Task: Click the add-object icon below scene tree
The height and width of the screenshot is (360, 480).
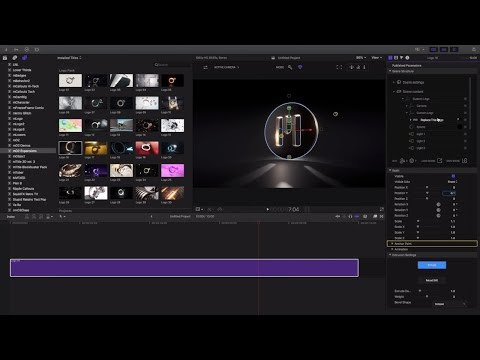Action: coord(402,161)
